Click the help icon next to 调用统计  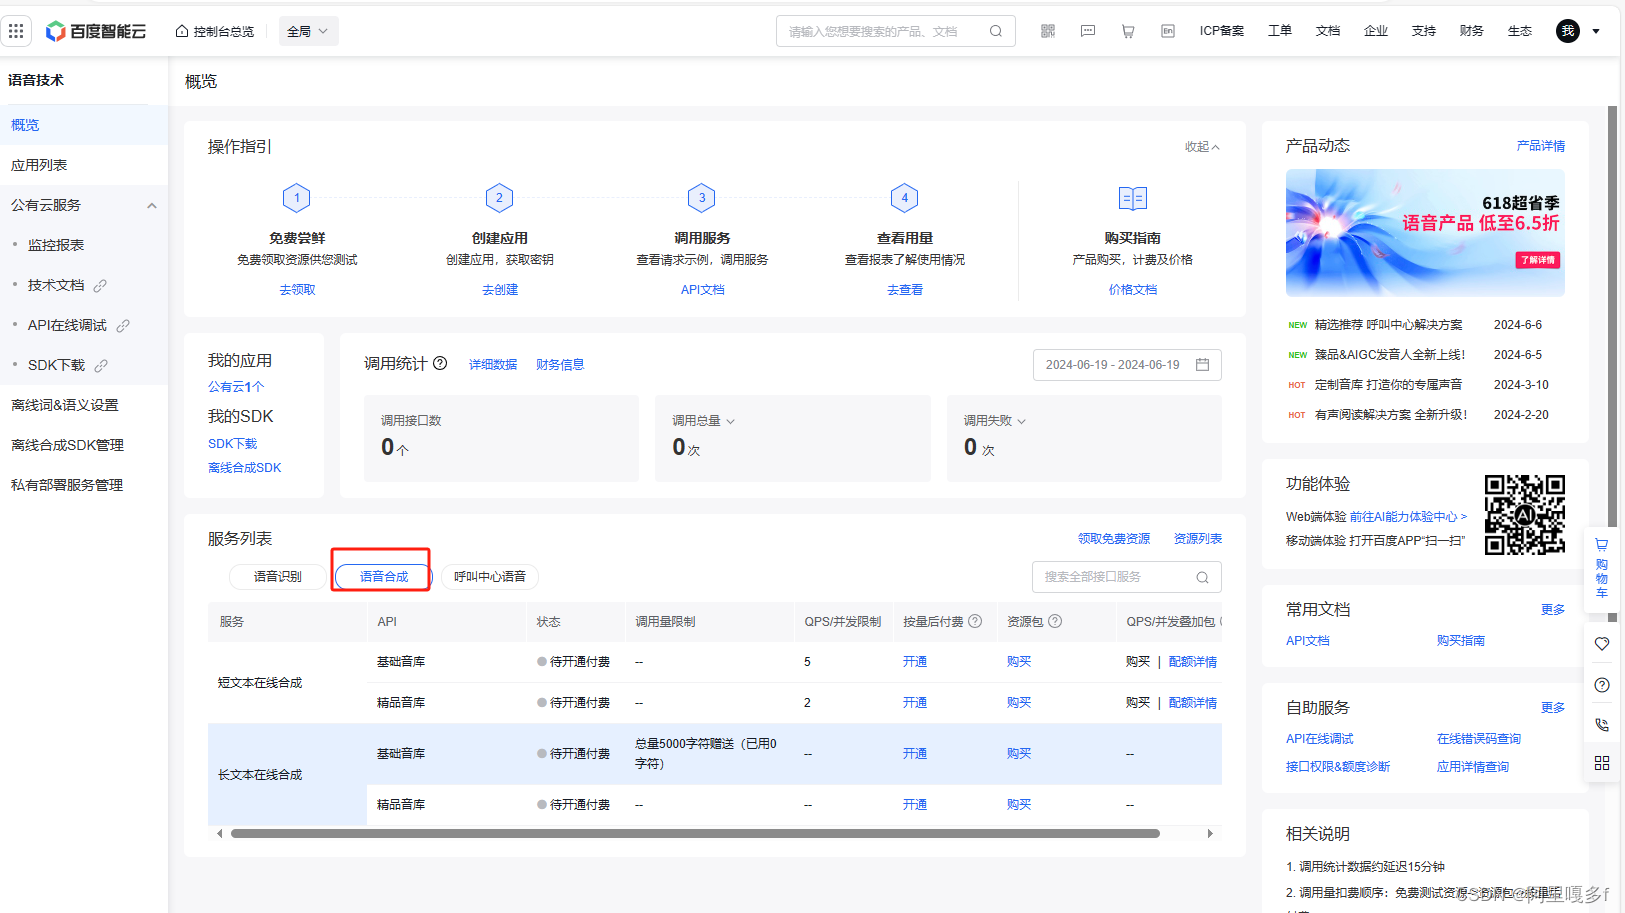coord(440,363)
